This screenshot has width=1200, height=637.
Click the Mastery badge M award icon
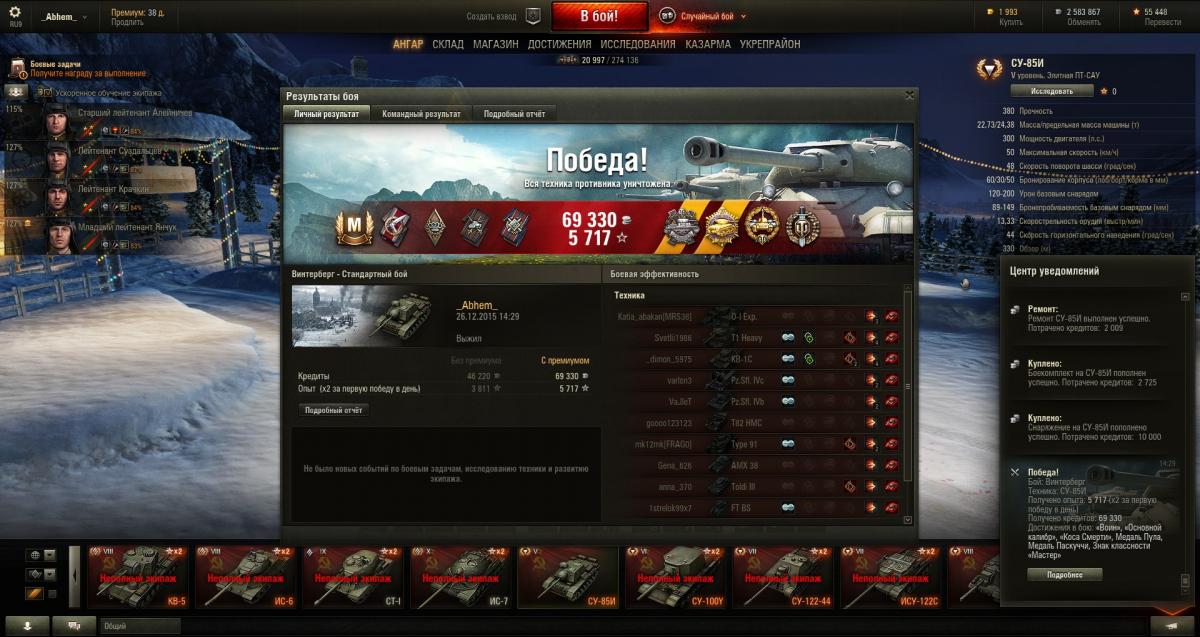pyautogui.click(x=352, y=227)
